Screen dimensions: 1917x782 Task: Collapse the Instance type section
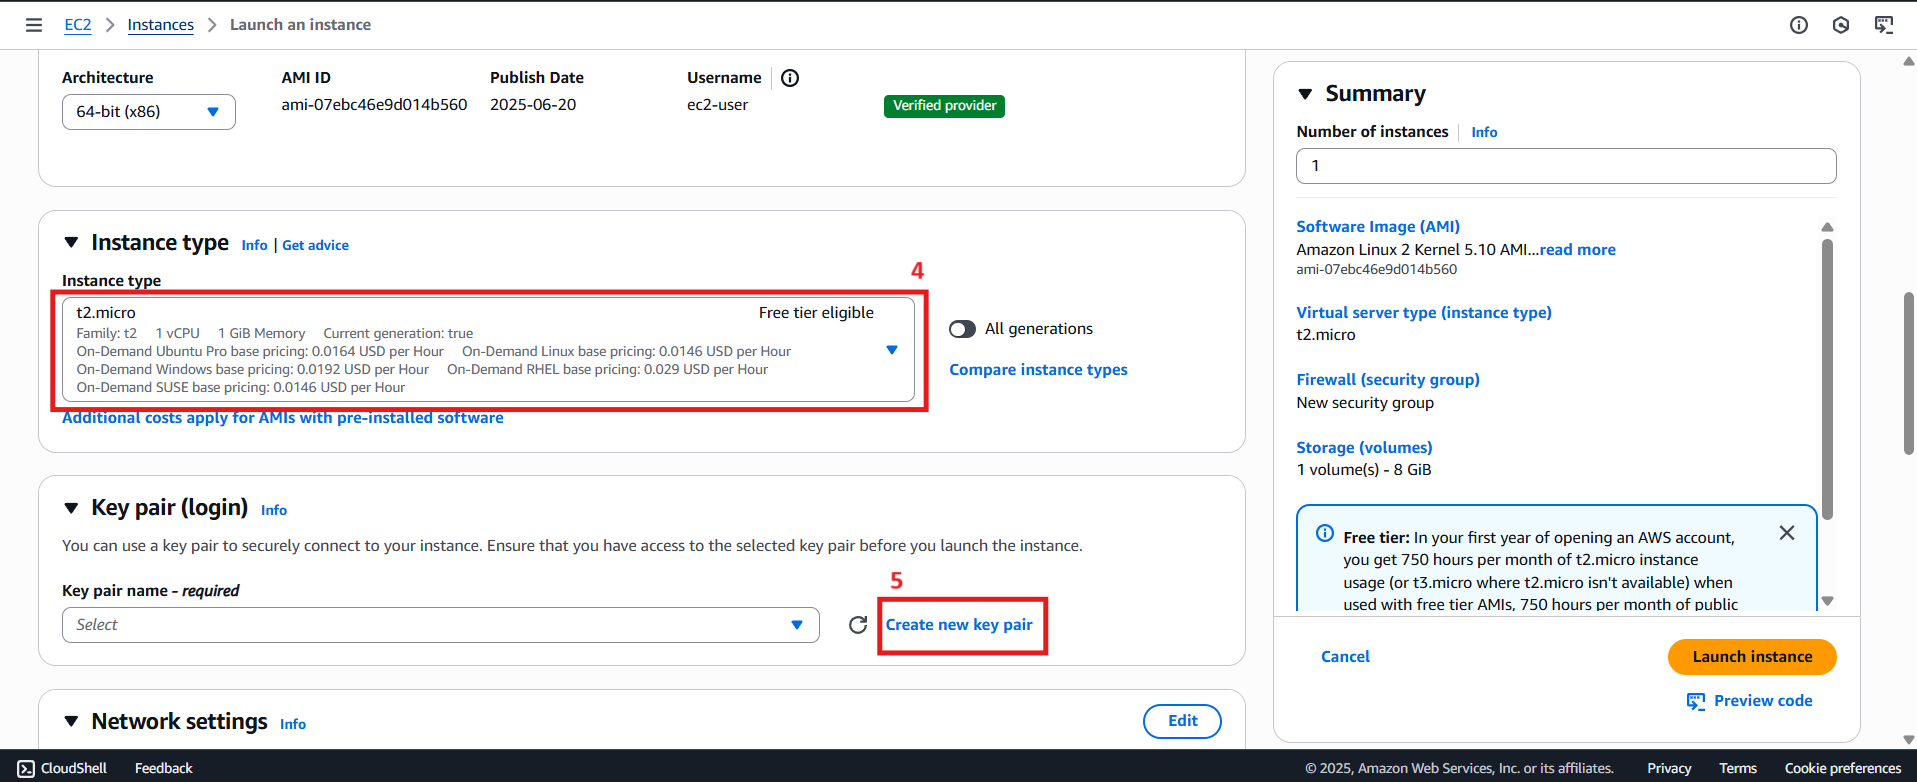click(x=71, y=243)
